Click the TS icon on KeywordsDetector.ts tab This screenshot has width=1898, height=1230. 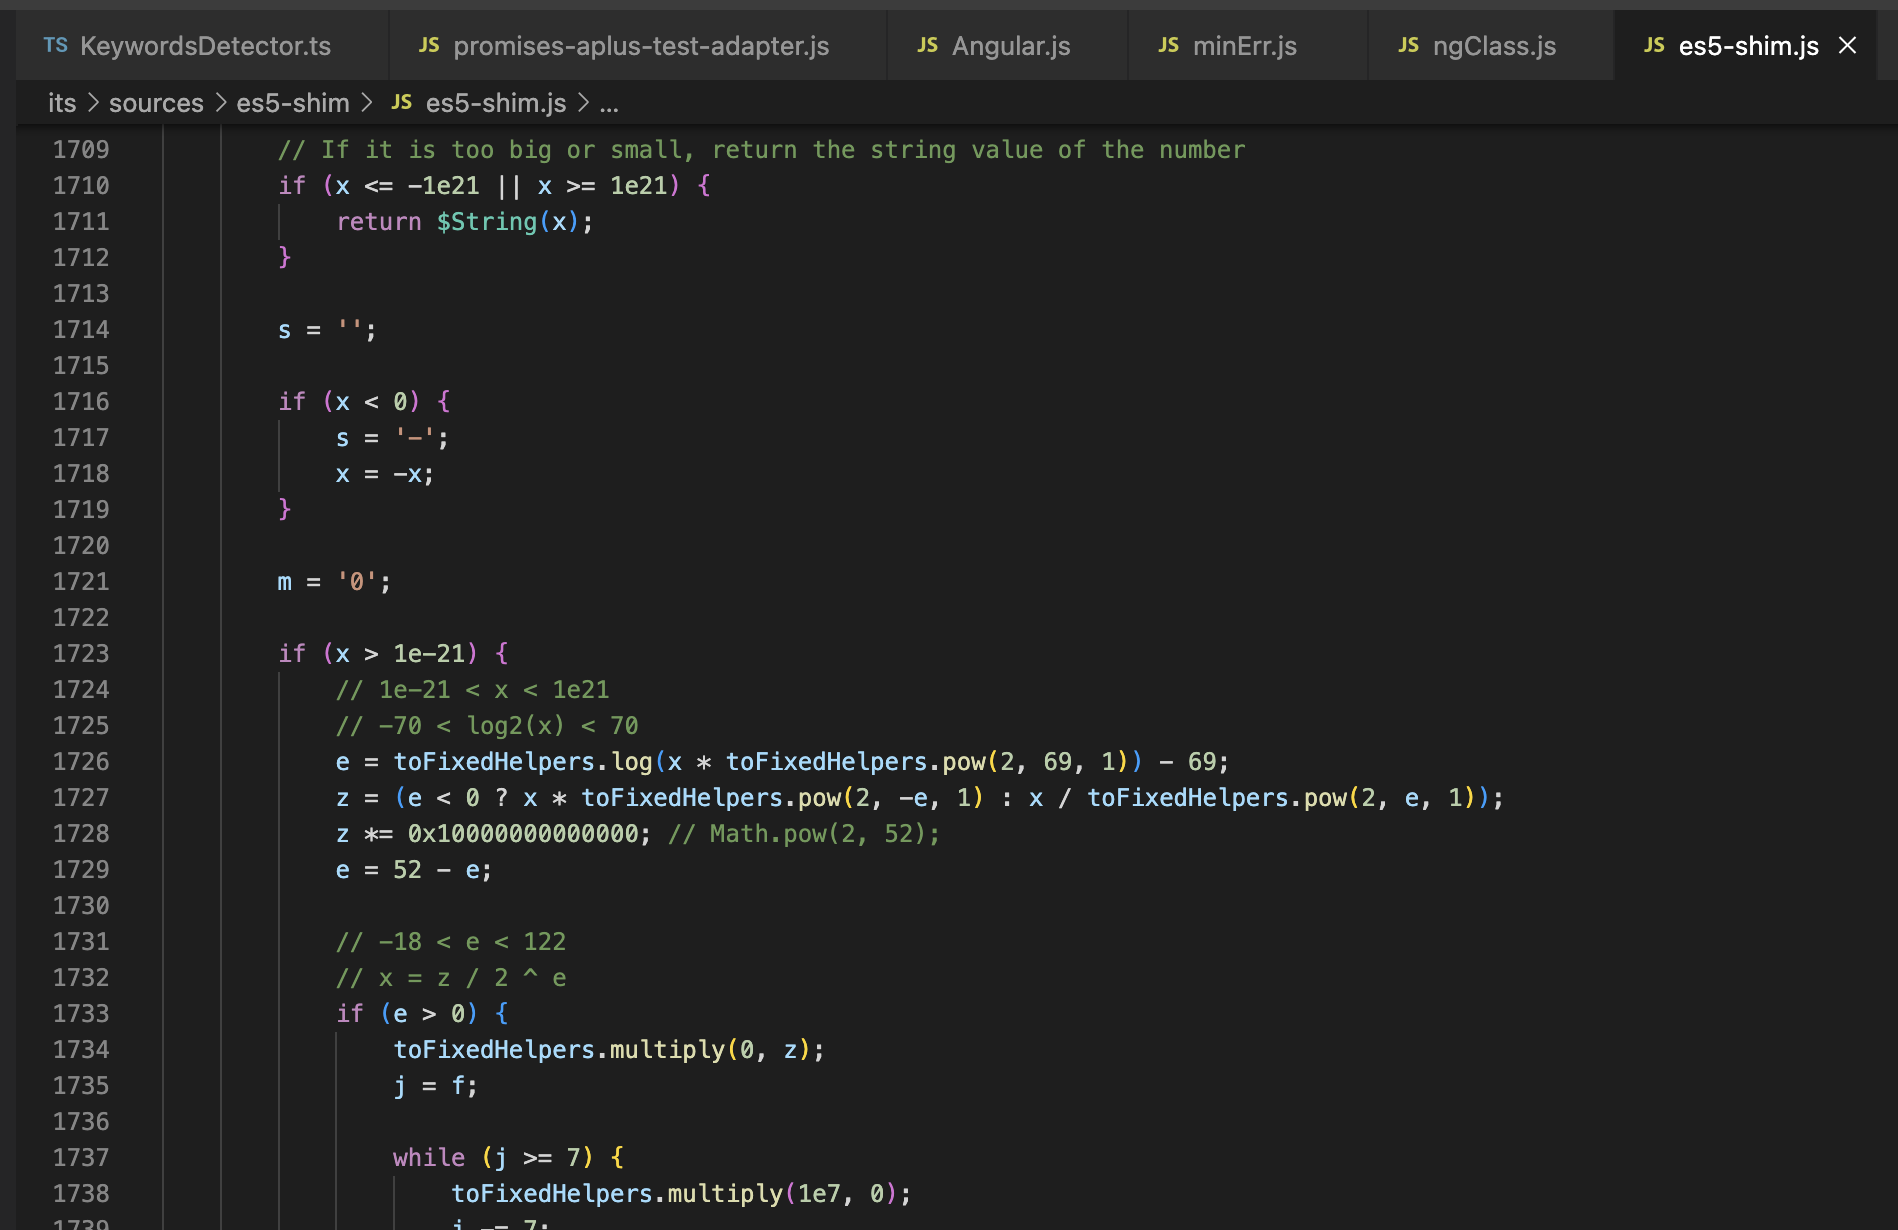tap(57, 45)
